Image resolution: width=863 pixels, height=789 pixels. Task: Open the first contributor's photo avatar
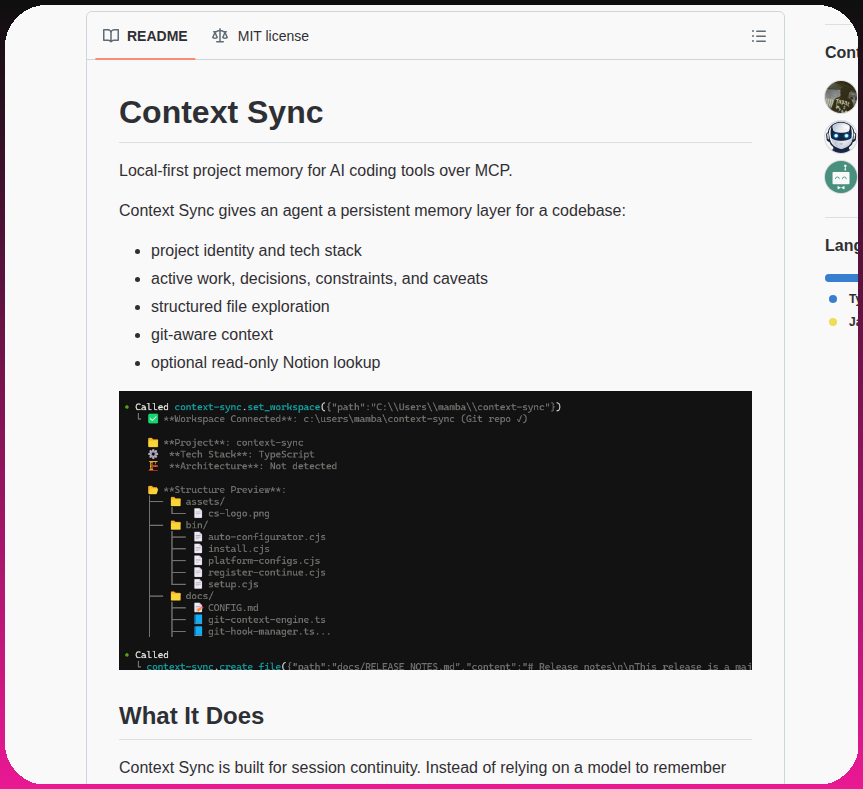pos(840,97)
